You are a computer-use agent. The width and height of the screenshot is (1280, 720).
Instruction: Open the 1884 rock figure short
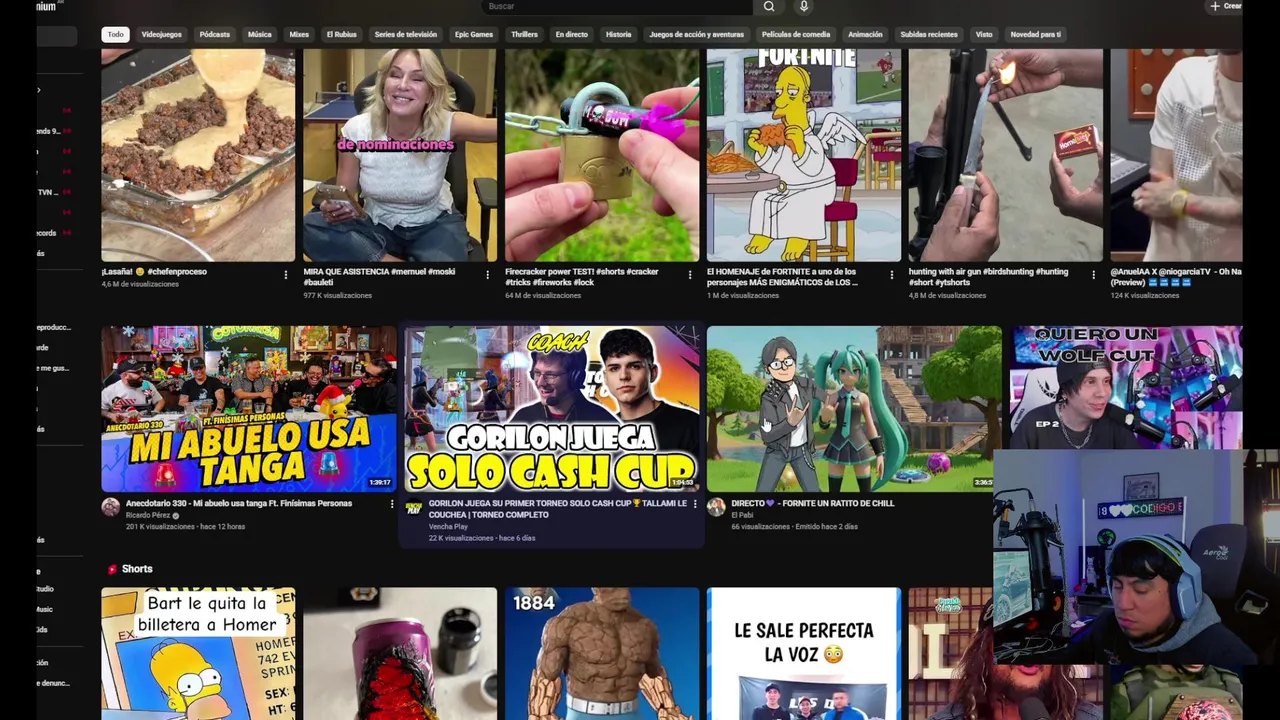(602, 653)
